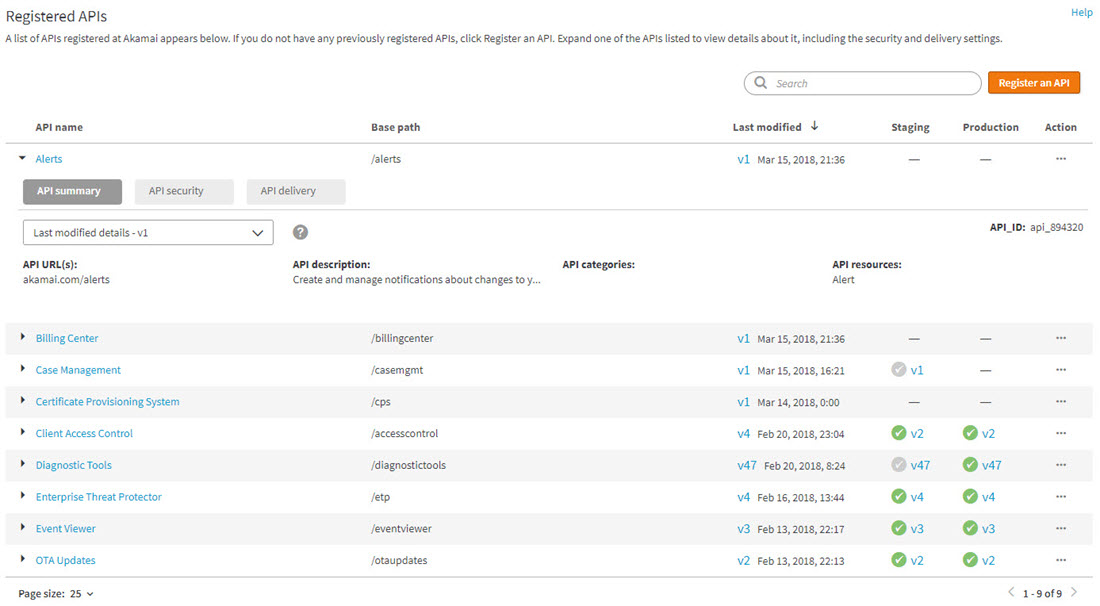Change the Page size dropdown
This screenshot has height=606, width=1100.
[x=82, y=594]
